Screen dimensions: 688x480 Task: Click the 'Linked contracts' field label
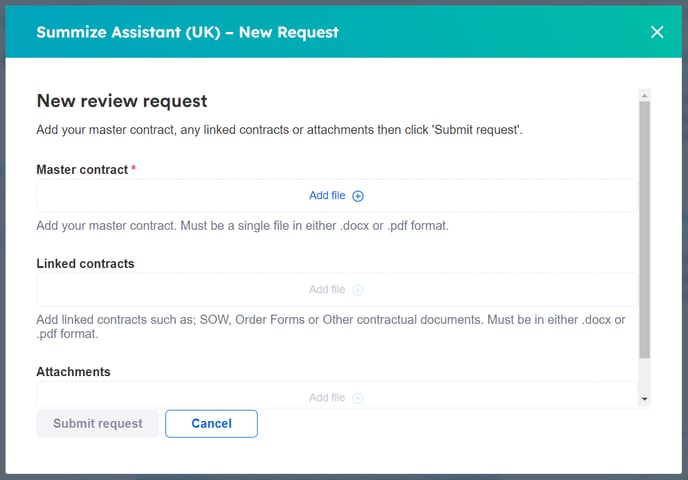coord(85,264)
